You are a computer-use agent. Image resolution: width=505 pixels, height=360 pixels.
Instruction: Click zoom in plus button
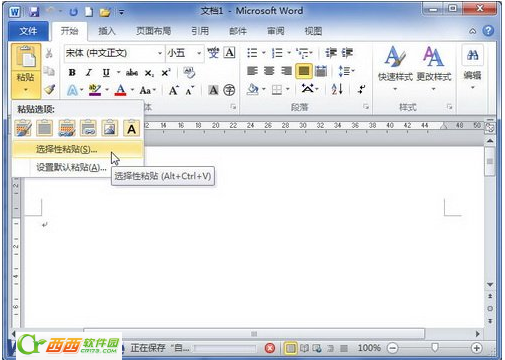tap(477, 348)
